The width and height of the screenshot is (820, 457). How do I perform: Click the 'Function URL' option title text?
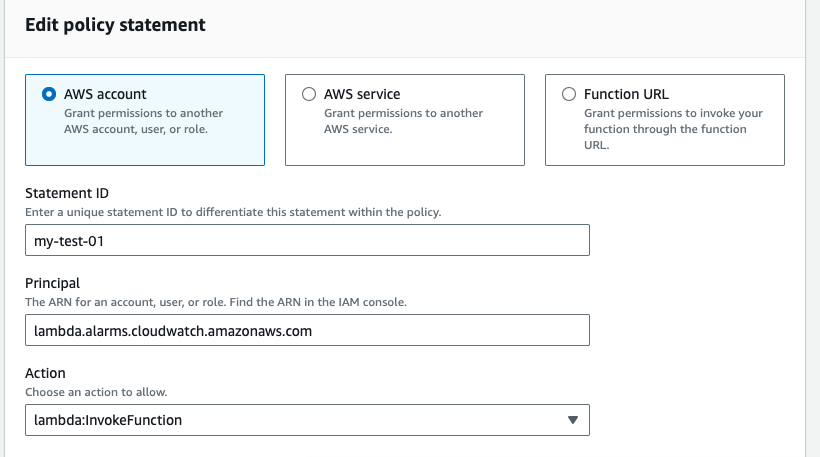pyautogui.click(x=626, y=94)
